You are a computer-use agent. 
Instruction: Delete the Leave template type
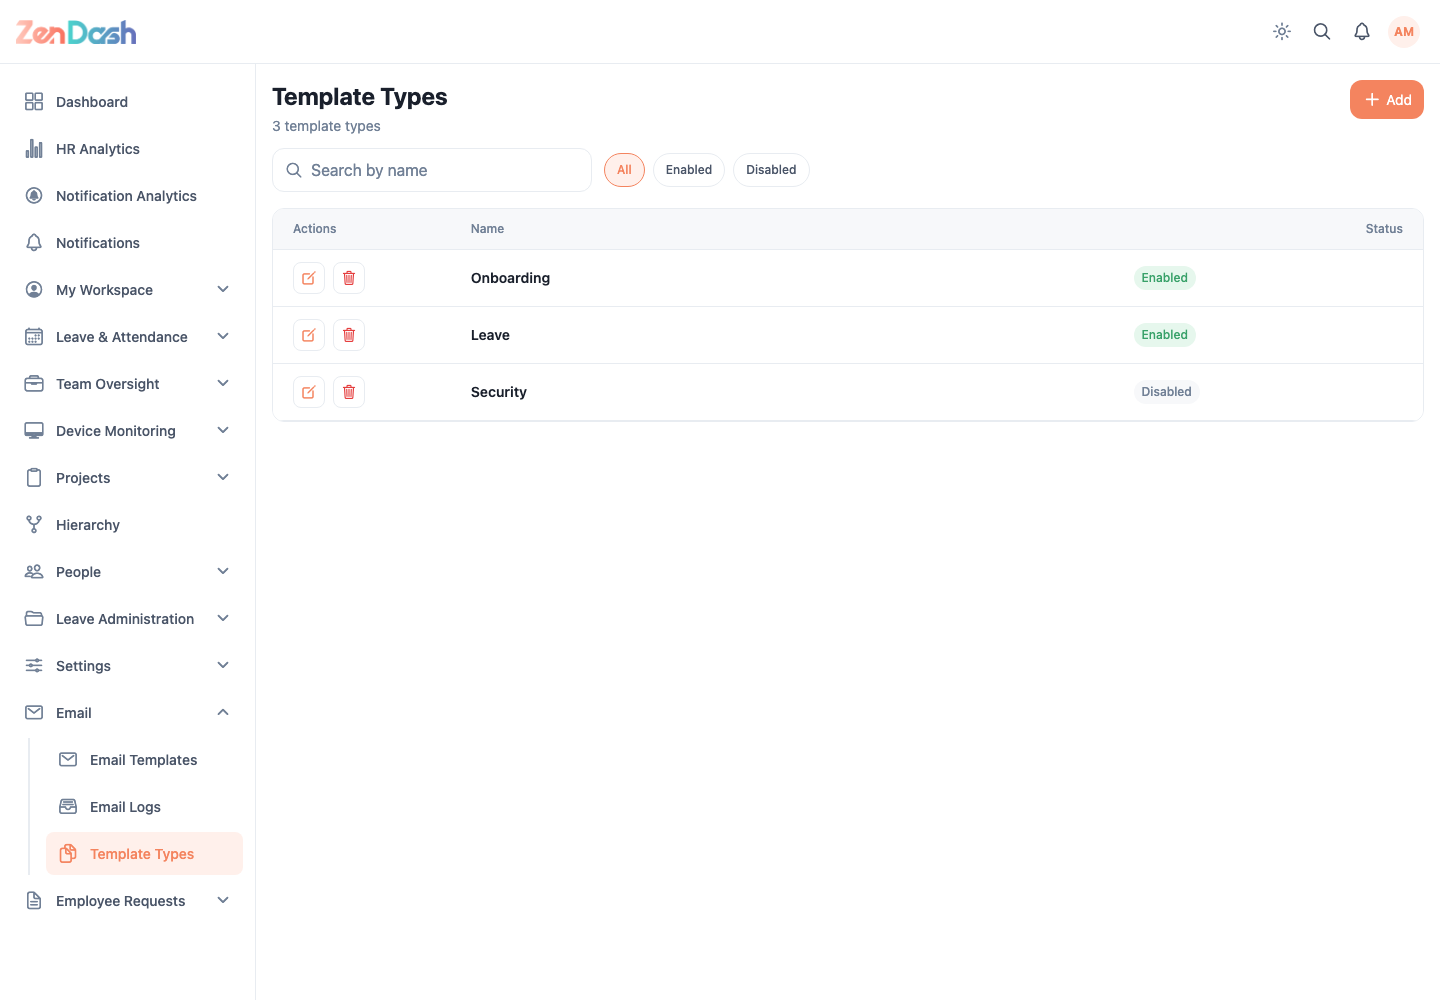click(349, 335)
